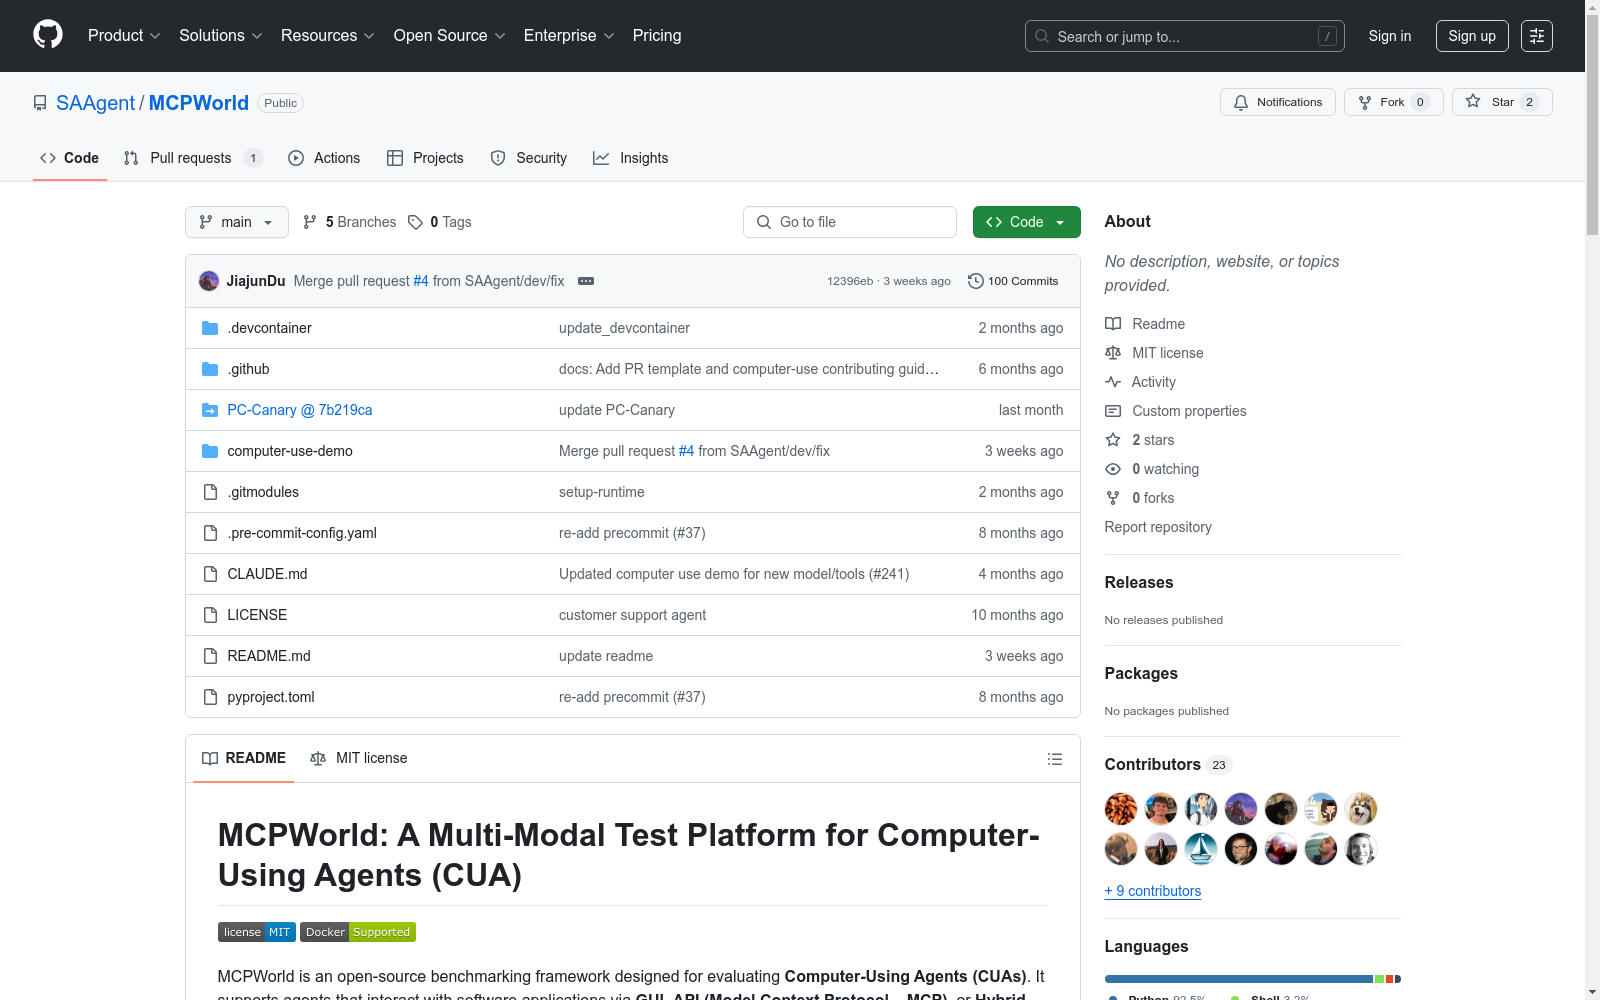
Task: Click the .gitmodules file icon
Action: point(210,492)
